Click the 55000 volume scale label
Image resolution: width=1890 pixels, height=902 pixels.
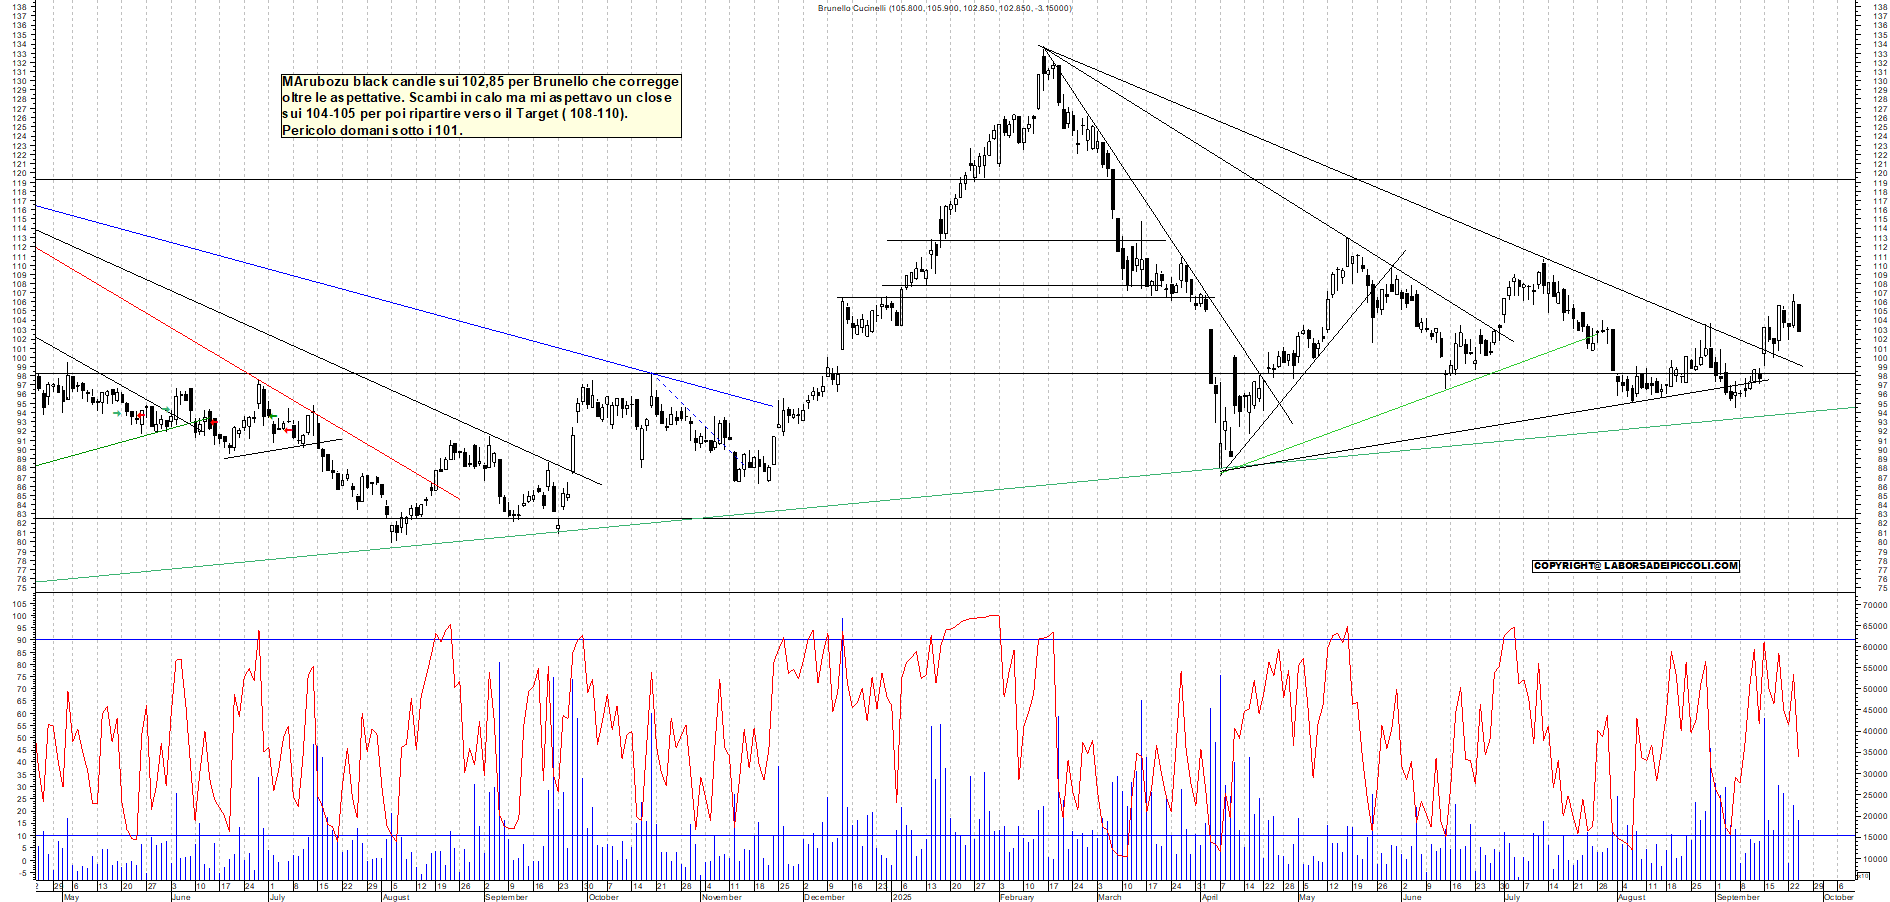[1874, 668]
